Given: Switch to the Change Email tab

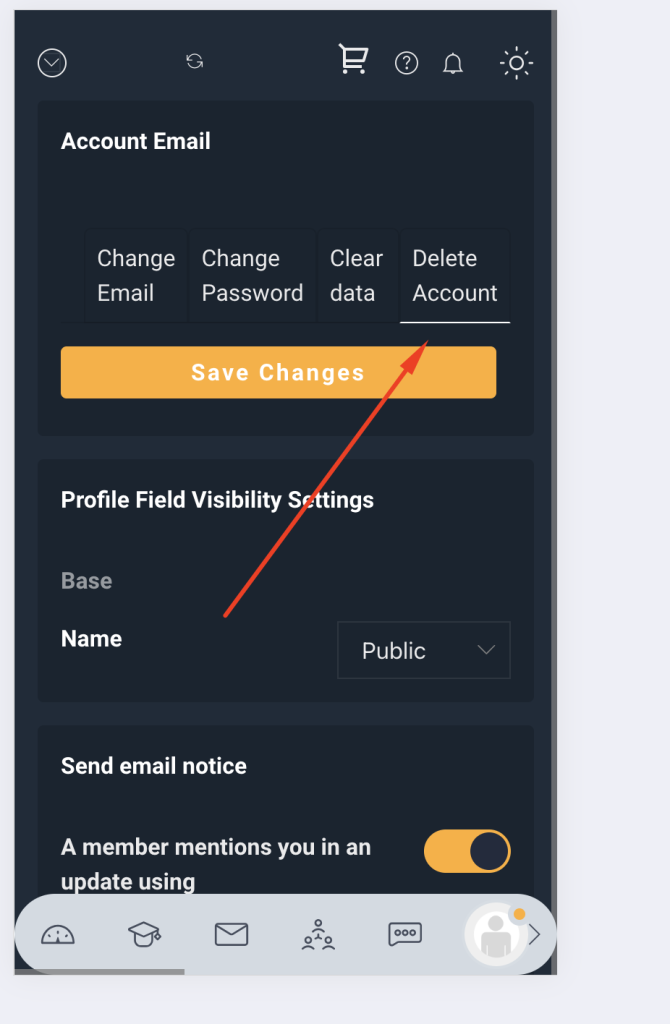Looking at the screenshot, I should [136, 276].
